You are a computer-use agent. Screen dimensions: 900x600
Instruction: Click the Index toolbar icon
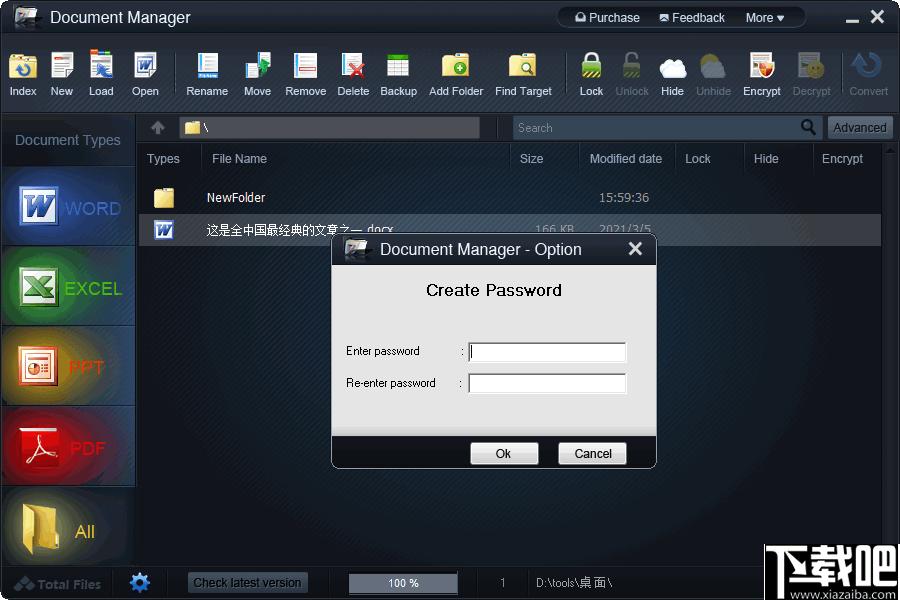(x=22, y=67)
